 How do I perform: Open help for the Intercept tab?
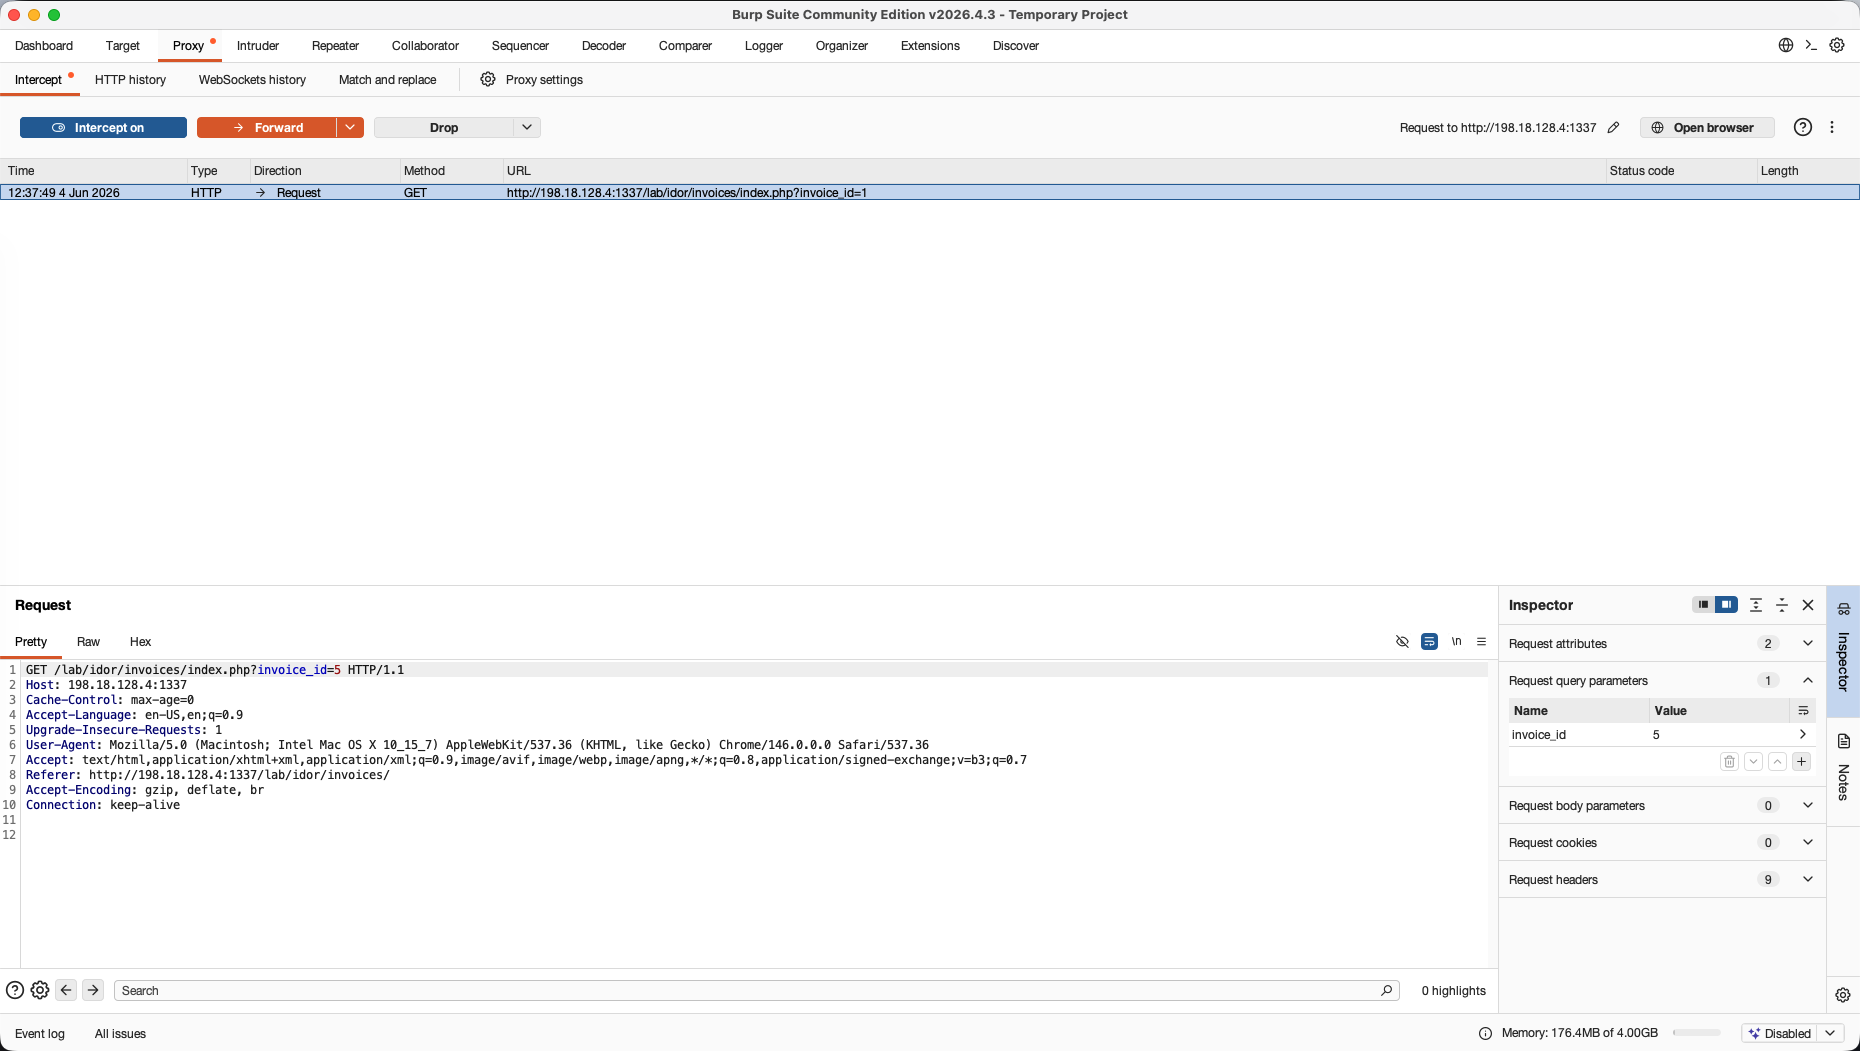tap(1802, 127)
